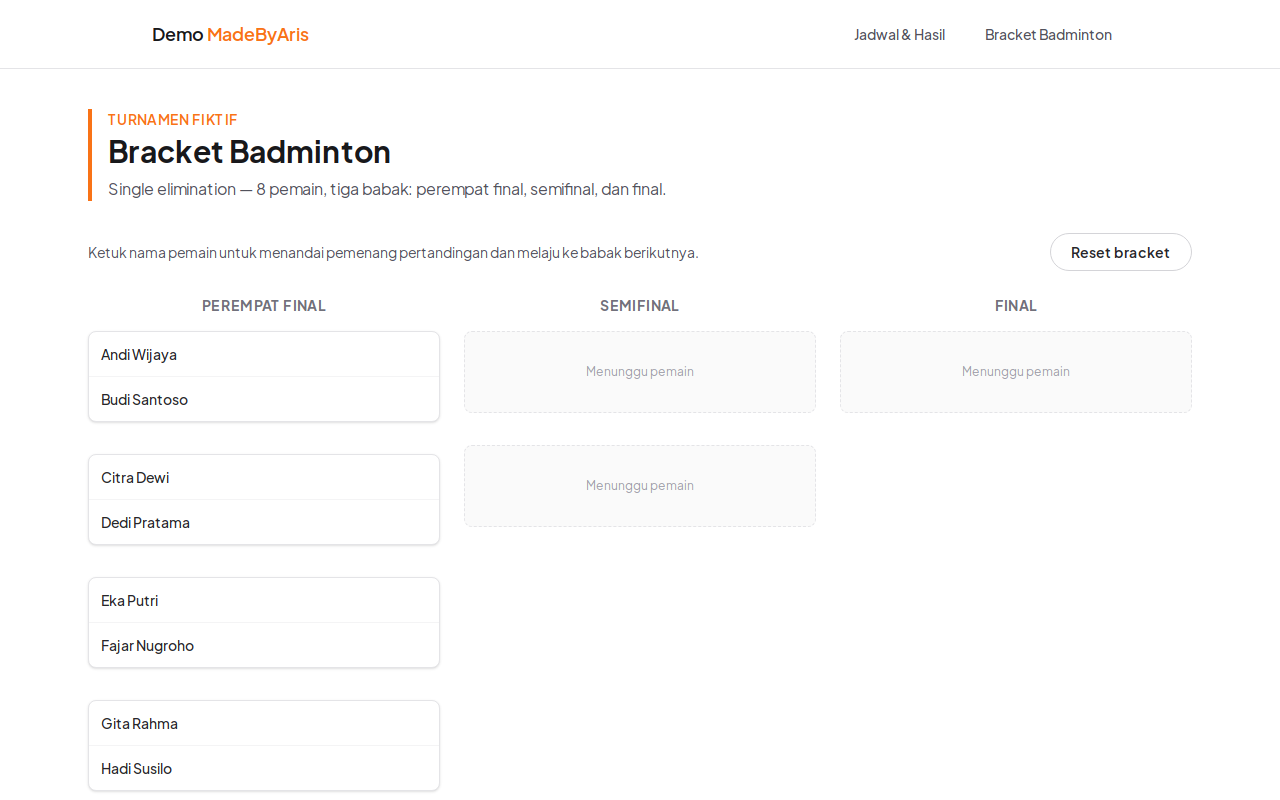Click the FINAL column heading
Image resolution: width=1280 pixels, height=800 pixels.
coord(1016,306)
